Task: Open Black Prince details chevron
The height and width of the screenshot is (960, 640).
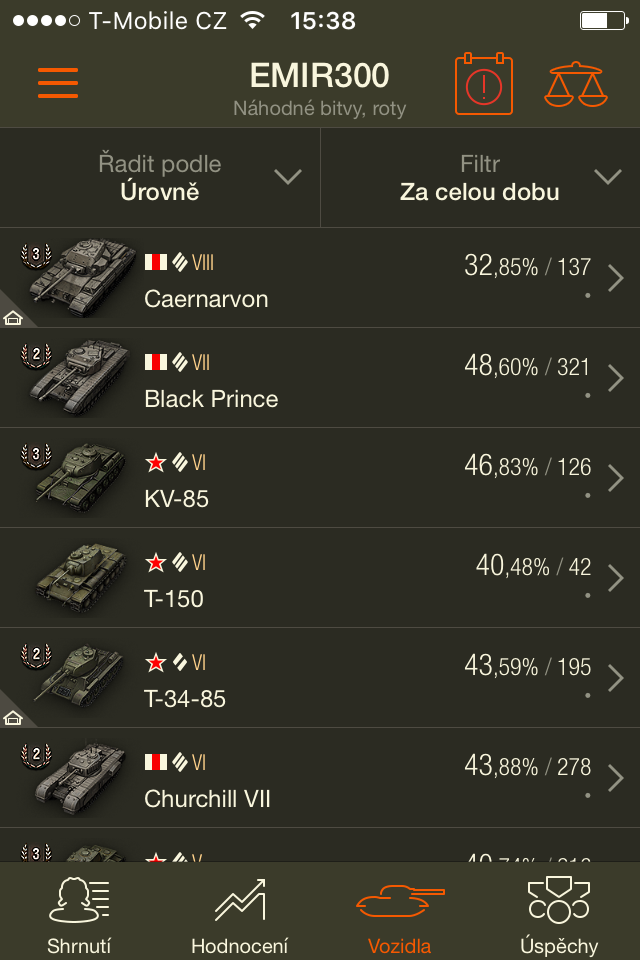Action: point(616,378)
